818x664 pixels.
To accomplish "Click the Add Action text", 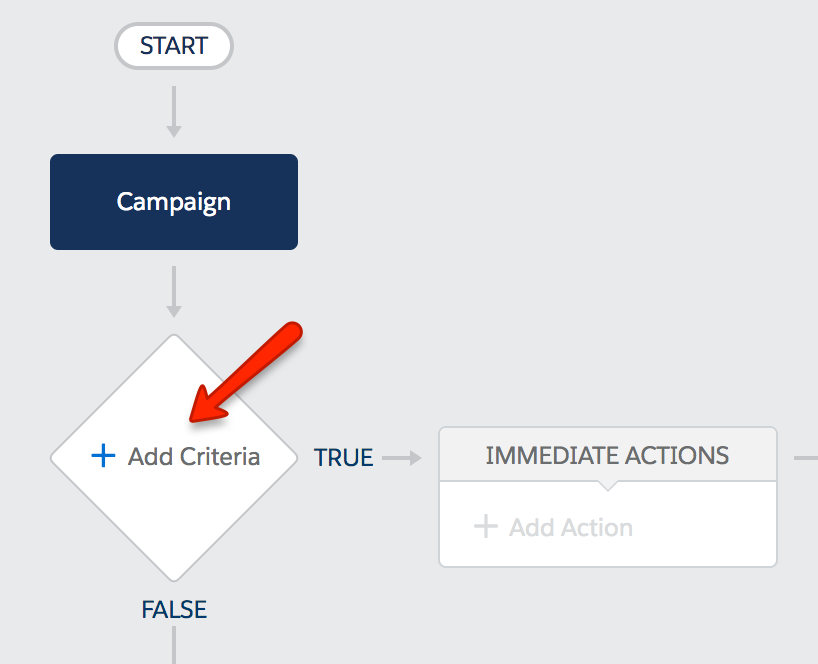I will pos(571,527).
